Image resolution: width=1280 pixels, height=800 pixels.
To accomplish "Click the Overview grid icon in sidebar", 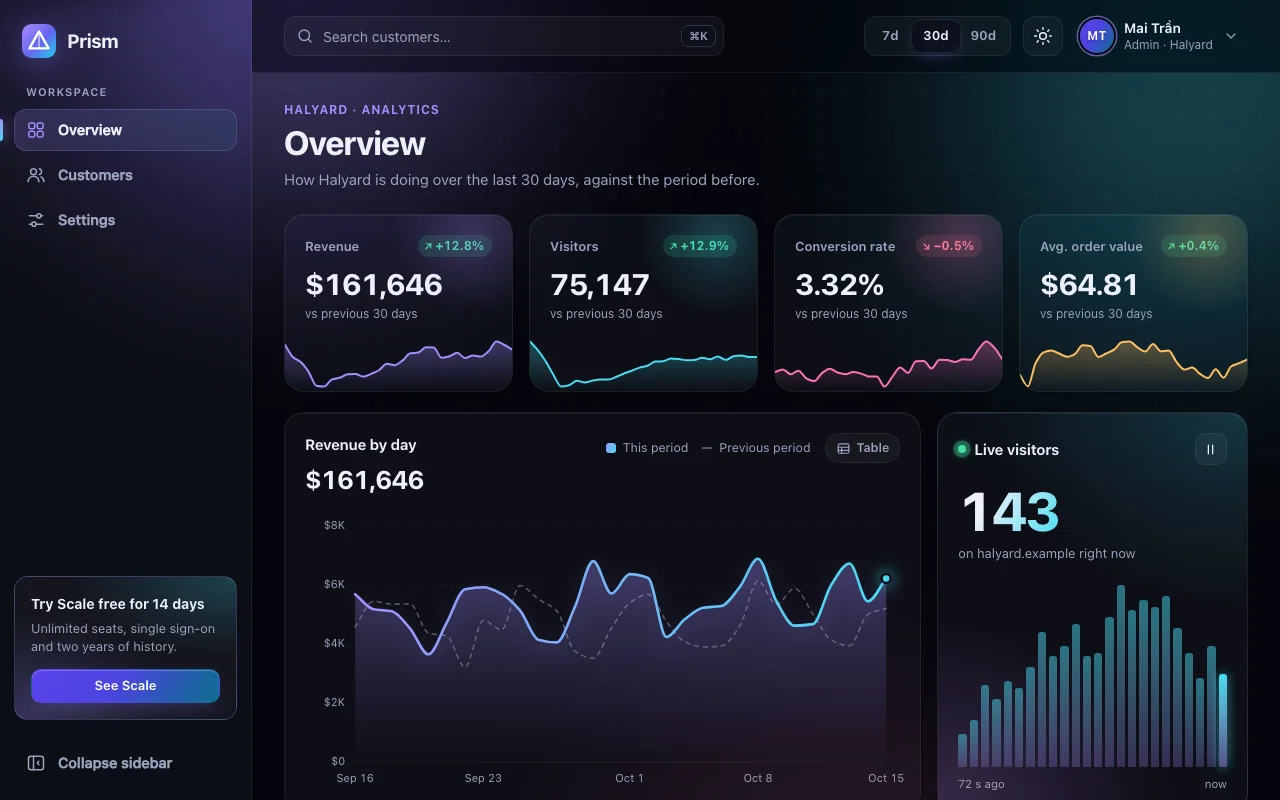I will pyautogui.click(x=36, y=130).
